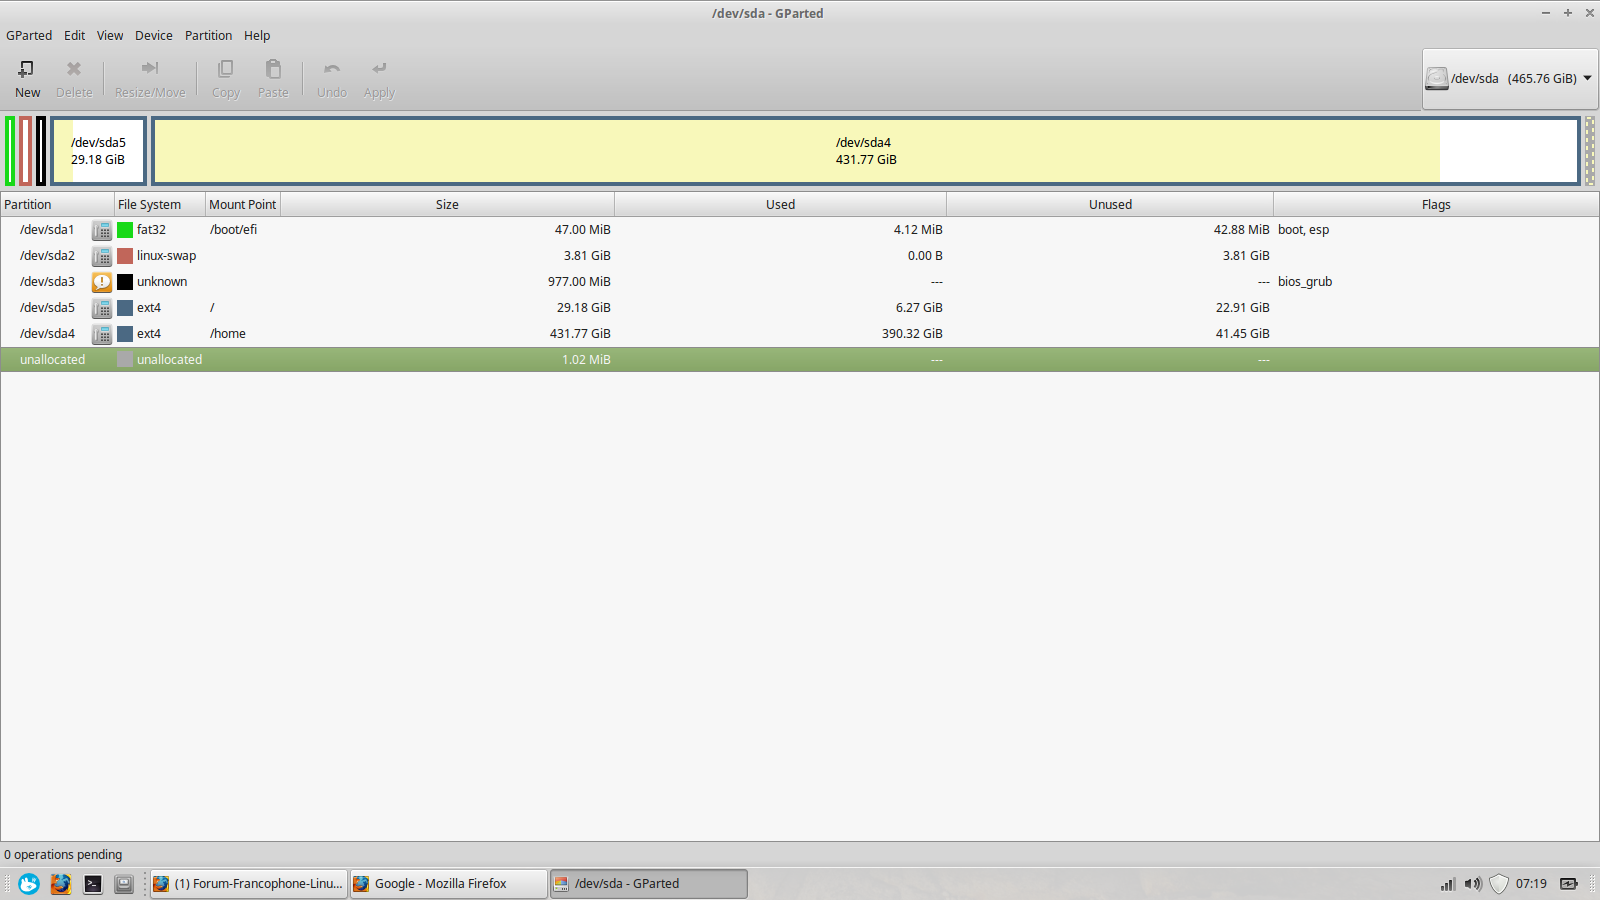Open the Device menu
Viewport: 1600px width, 900px height.
tap(154, 35)
